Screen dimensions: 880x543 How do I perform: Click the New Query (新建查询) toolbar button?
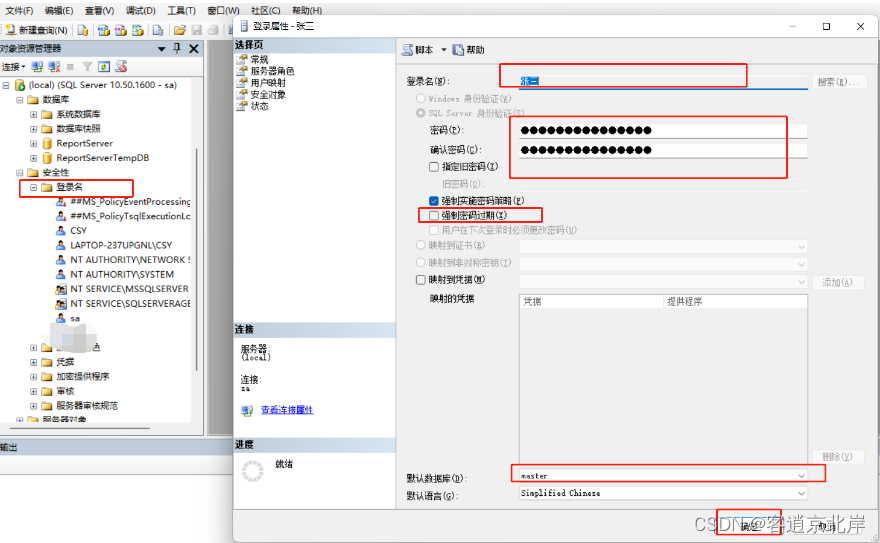coord(36,30)
